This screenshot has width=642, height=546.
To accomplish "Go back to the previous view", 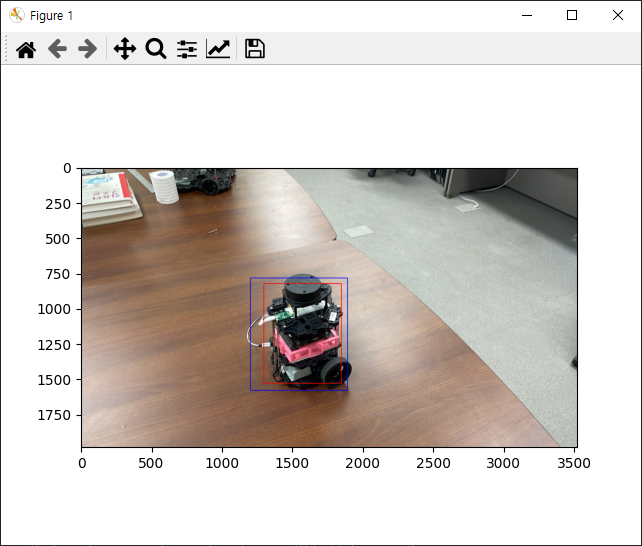I will [x=57, y=49].
